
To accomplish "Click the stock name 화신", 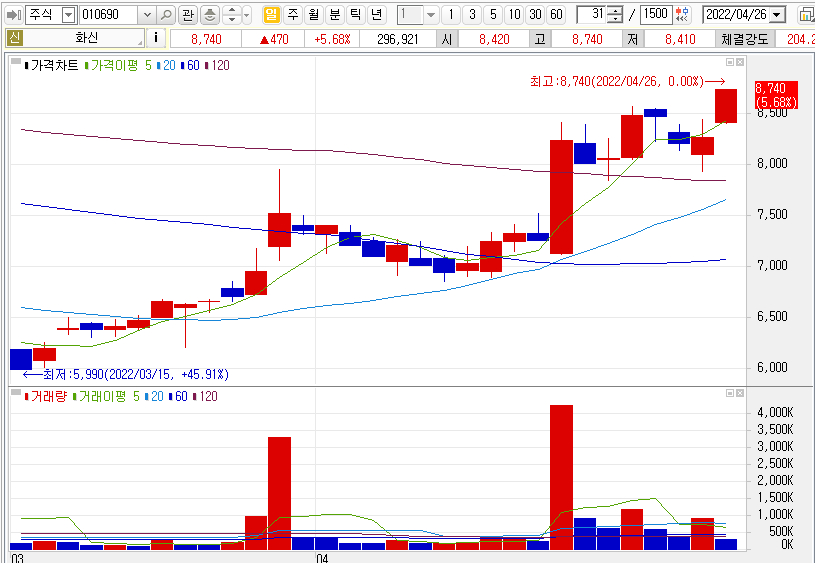I will (x=86, y=38).
